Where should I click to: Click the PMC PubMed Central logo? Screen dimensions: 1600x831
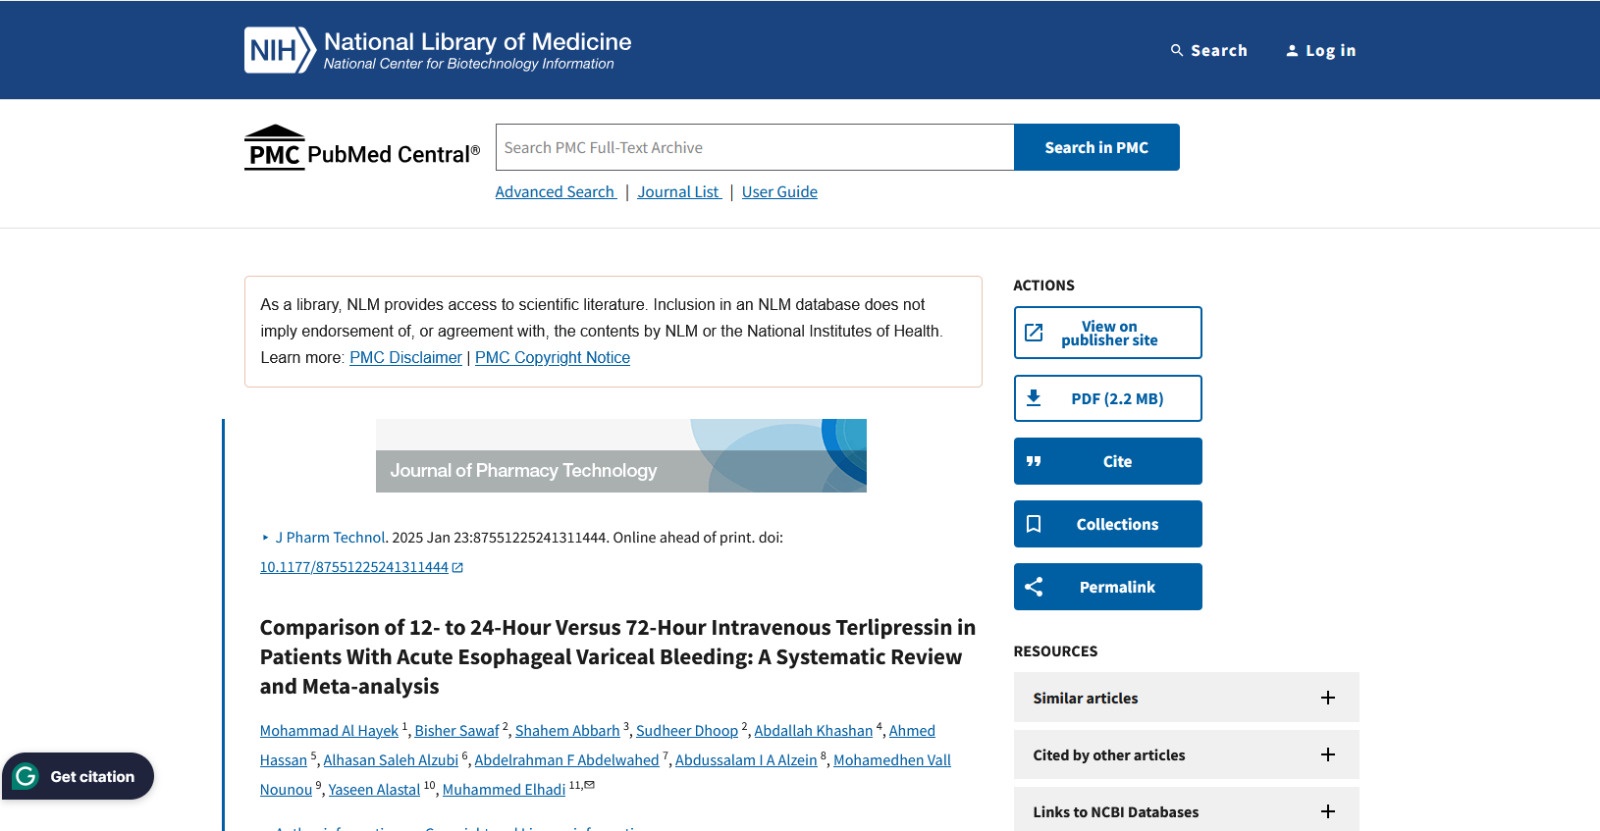click(x=362, y=149)
